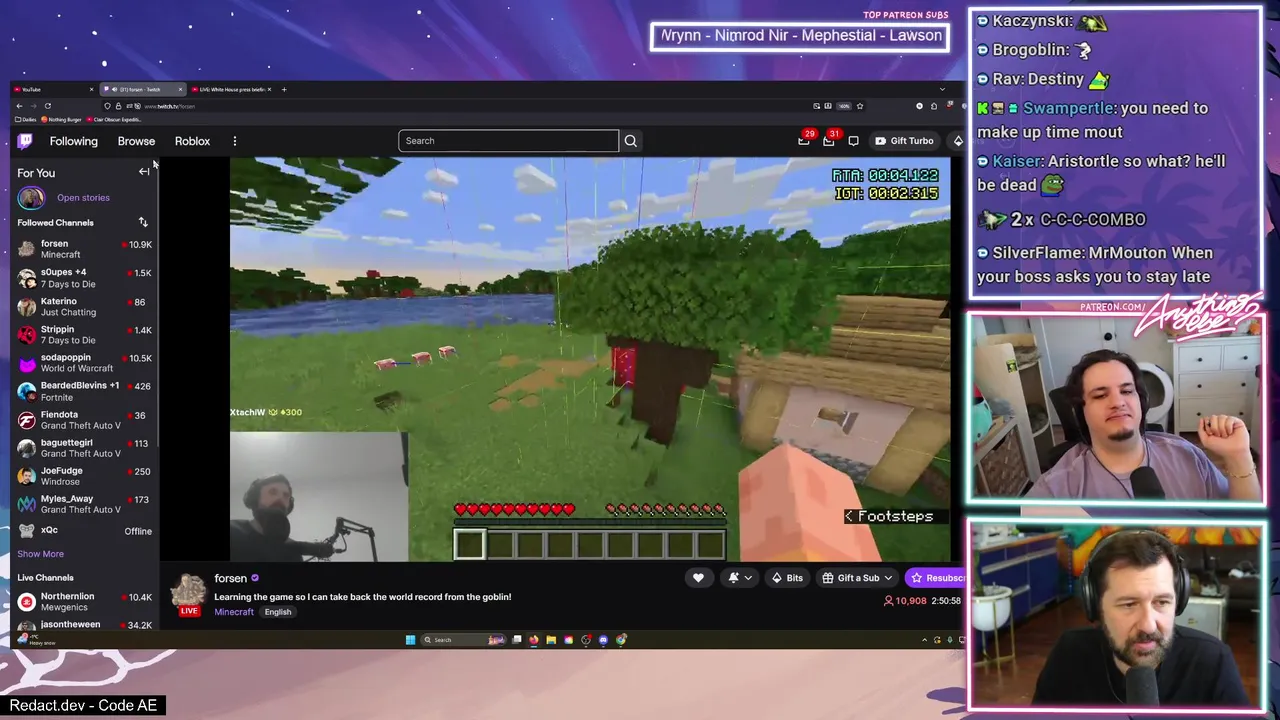1280x720 pixels.
Task: Toggle follow heart button for forsen
Action: 698,578
